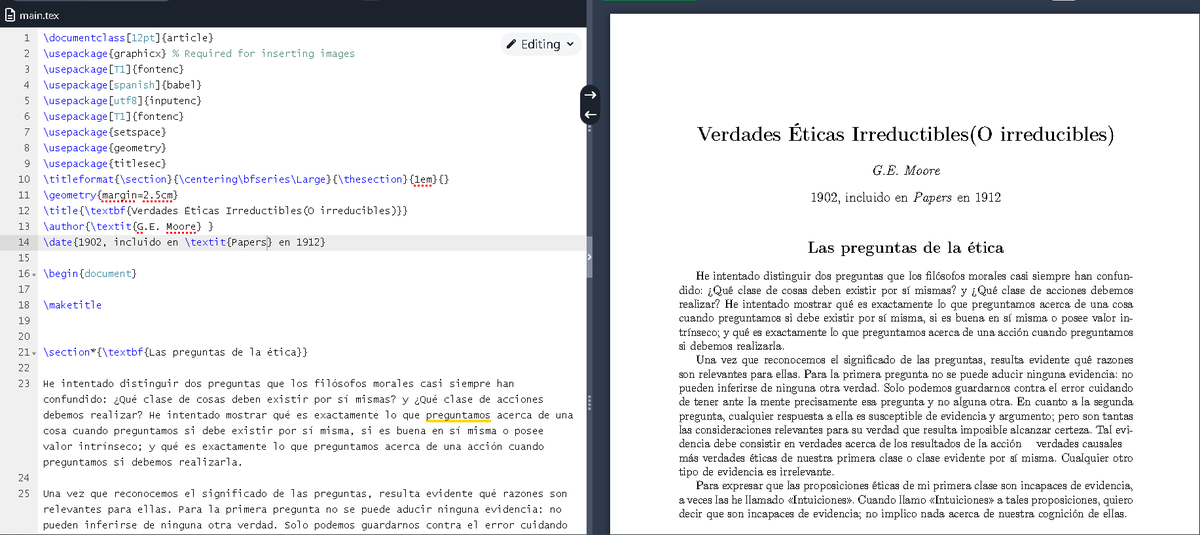
Task: Click the underlined word preguntamos in the editor
Action: pos(457,415)
